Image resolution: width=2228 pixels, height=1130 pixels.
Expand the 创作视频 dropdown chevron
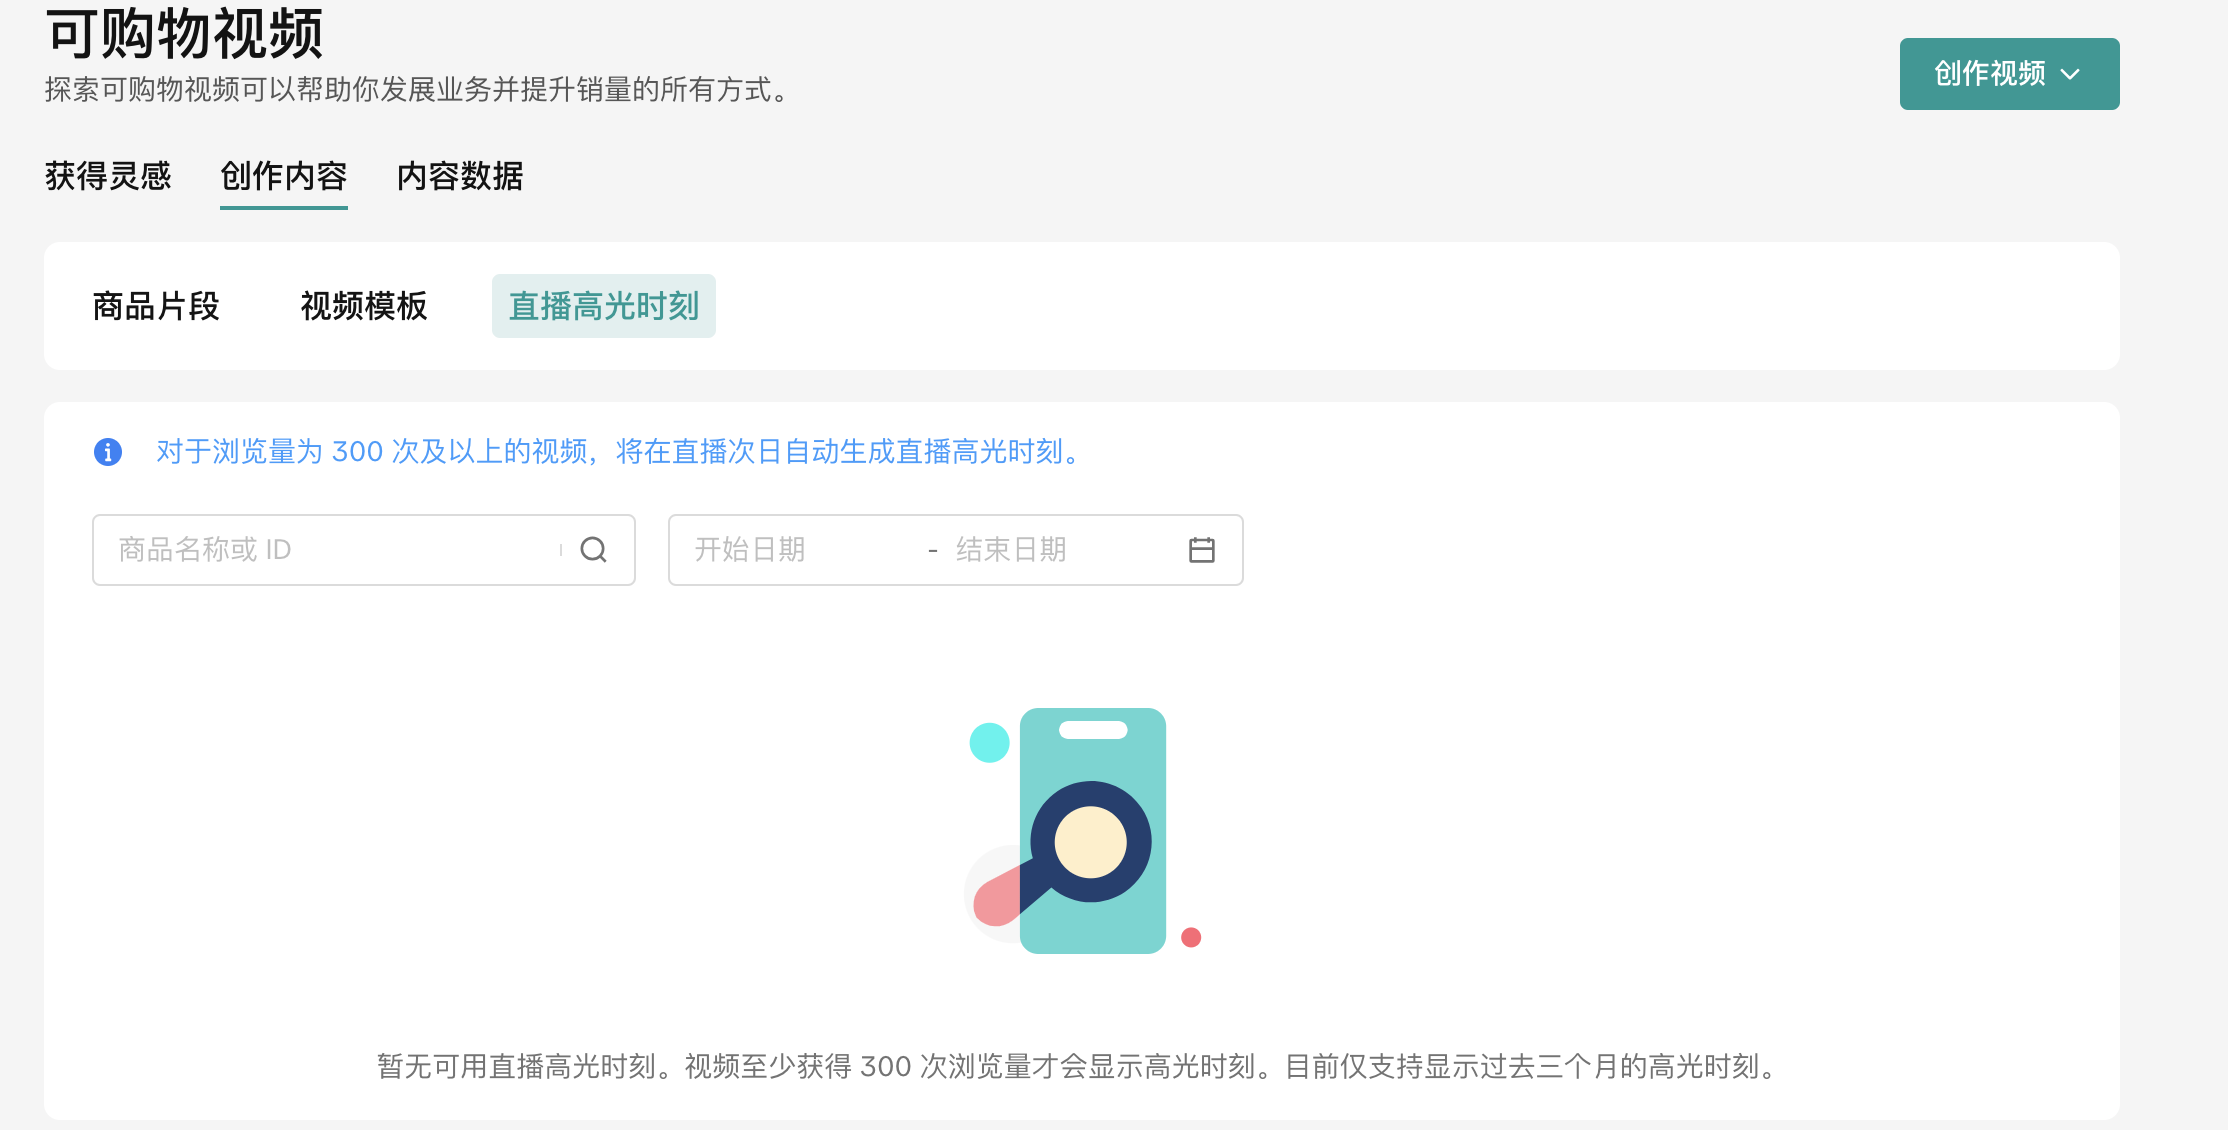[x=2071, y=74]
